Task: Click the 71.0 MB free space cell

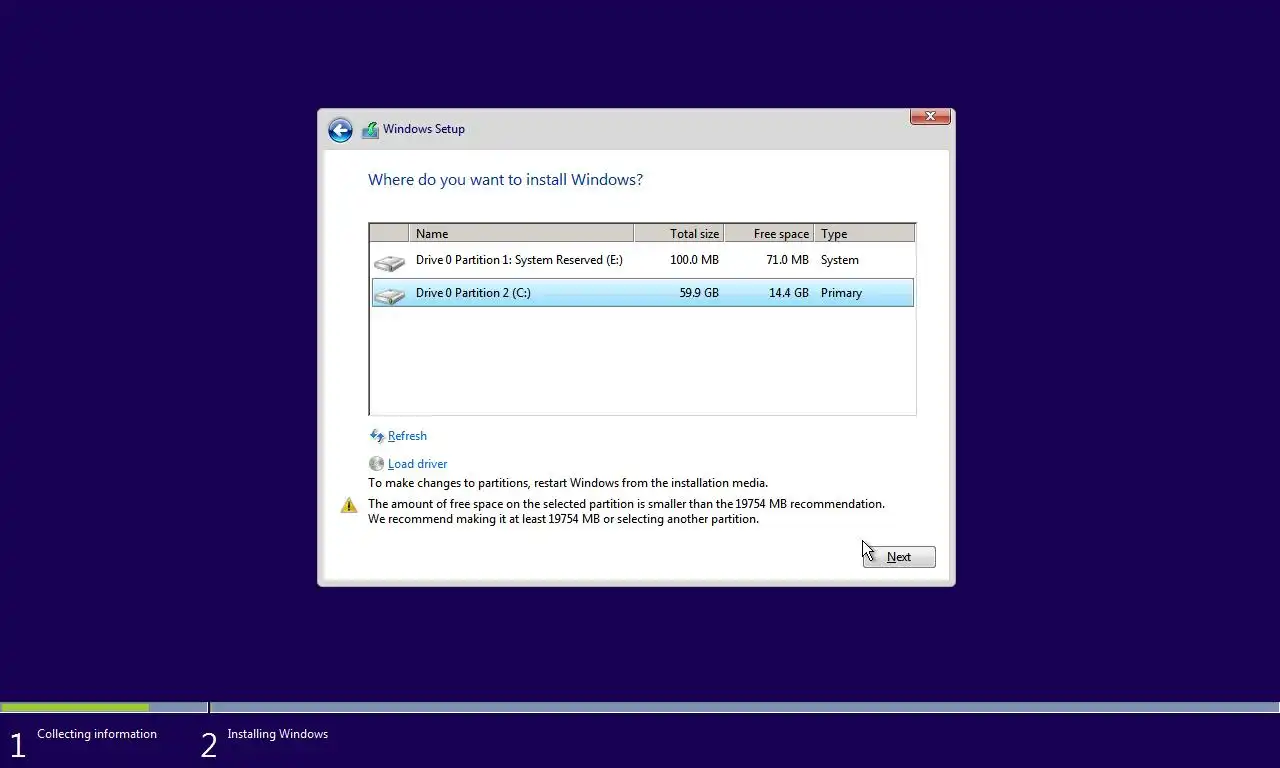Action: pyautogui.click(x=787, y=260)
